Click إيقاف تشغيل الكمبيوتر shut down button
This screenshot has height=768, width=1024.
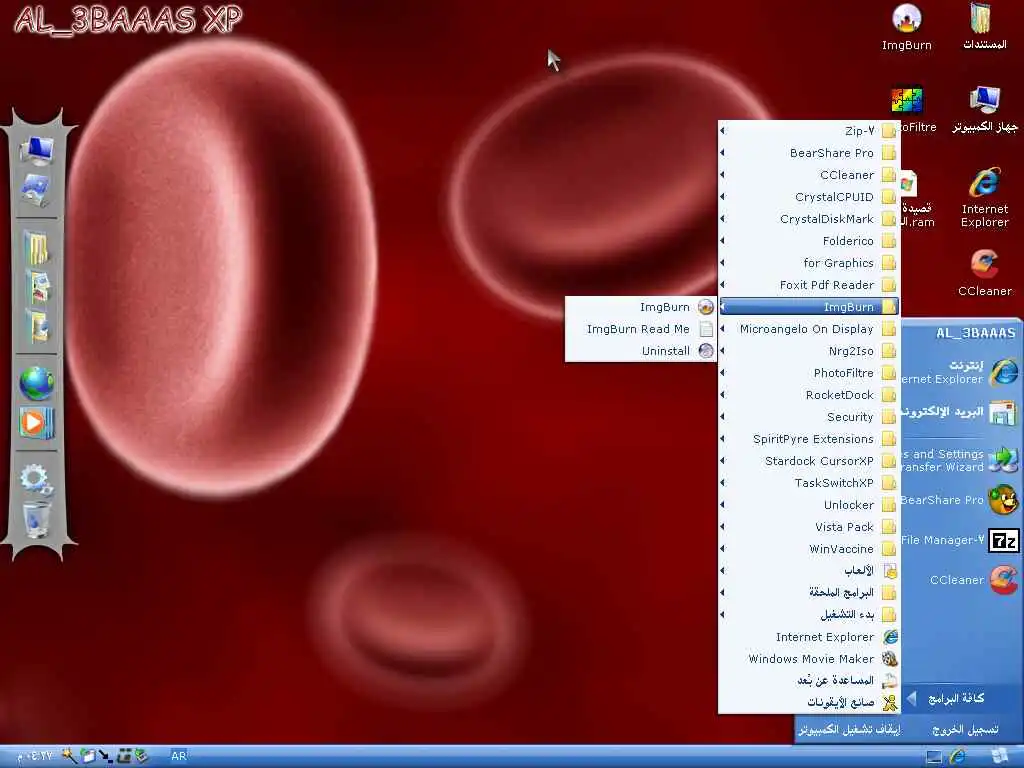click(x=850, y=729)
